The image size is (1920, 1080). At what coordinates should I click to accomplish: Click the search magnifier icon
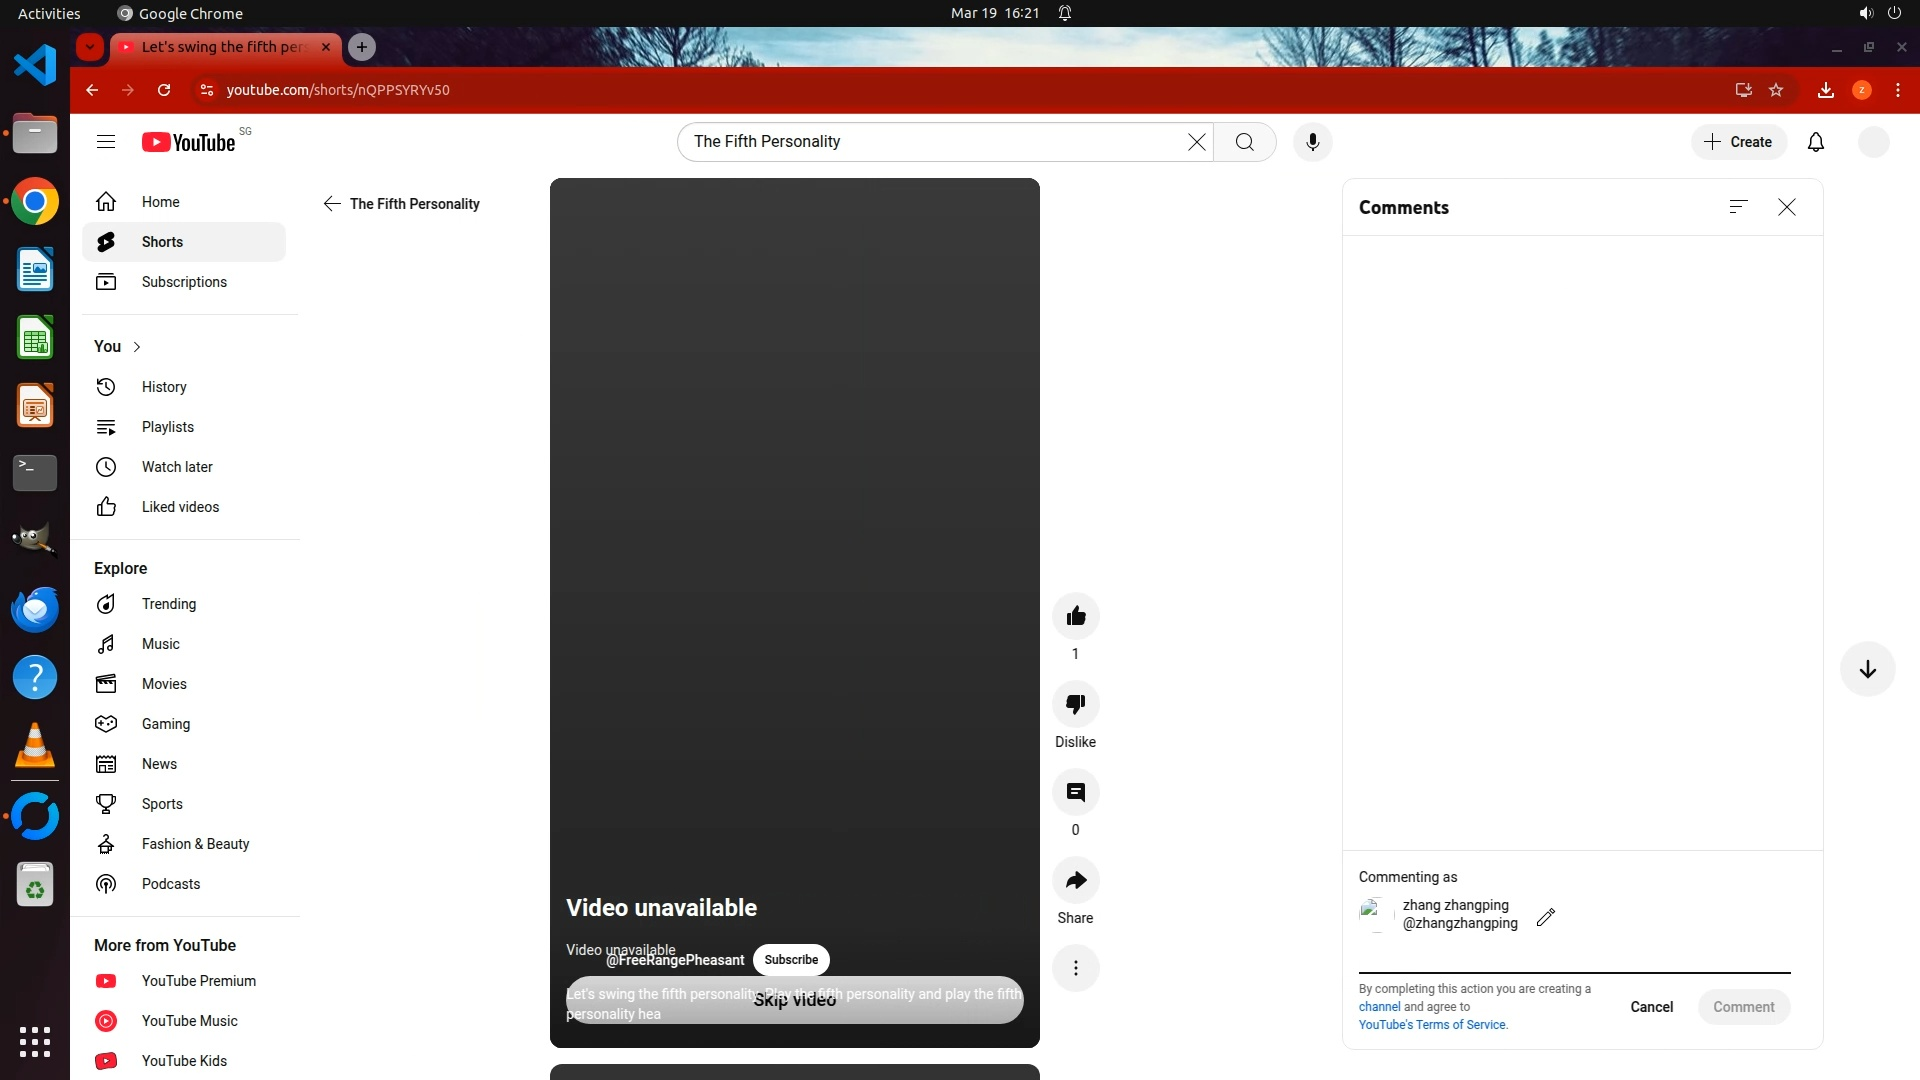point(1245,142)
